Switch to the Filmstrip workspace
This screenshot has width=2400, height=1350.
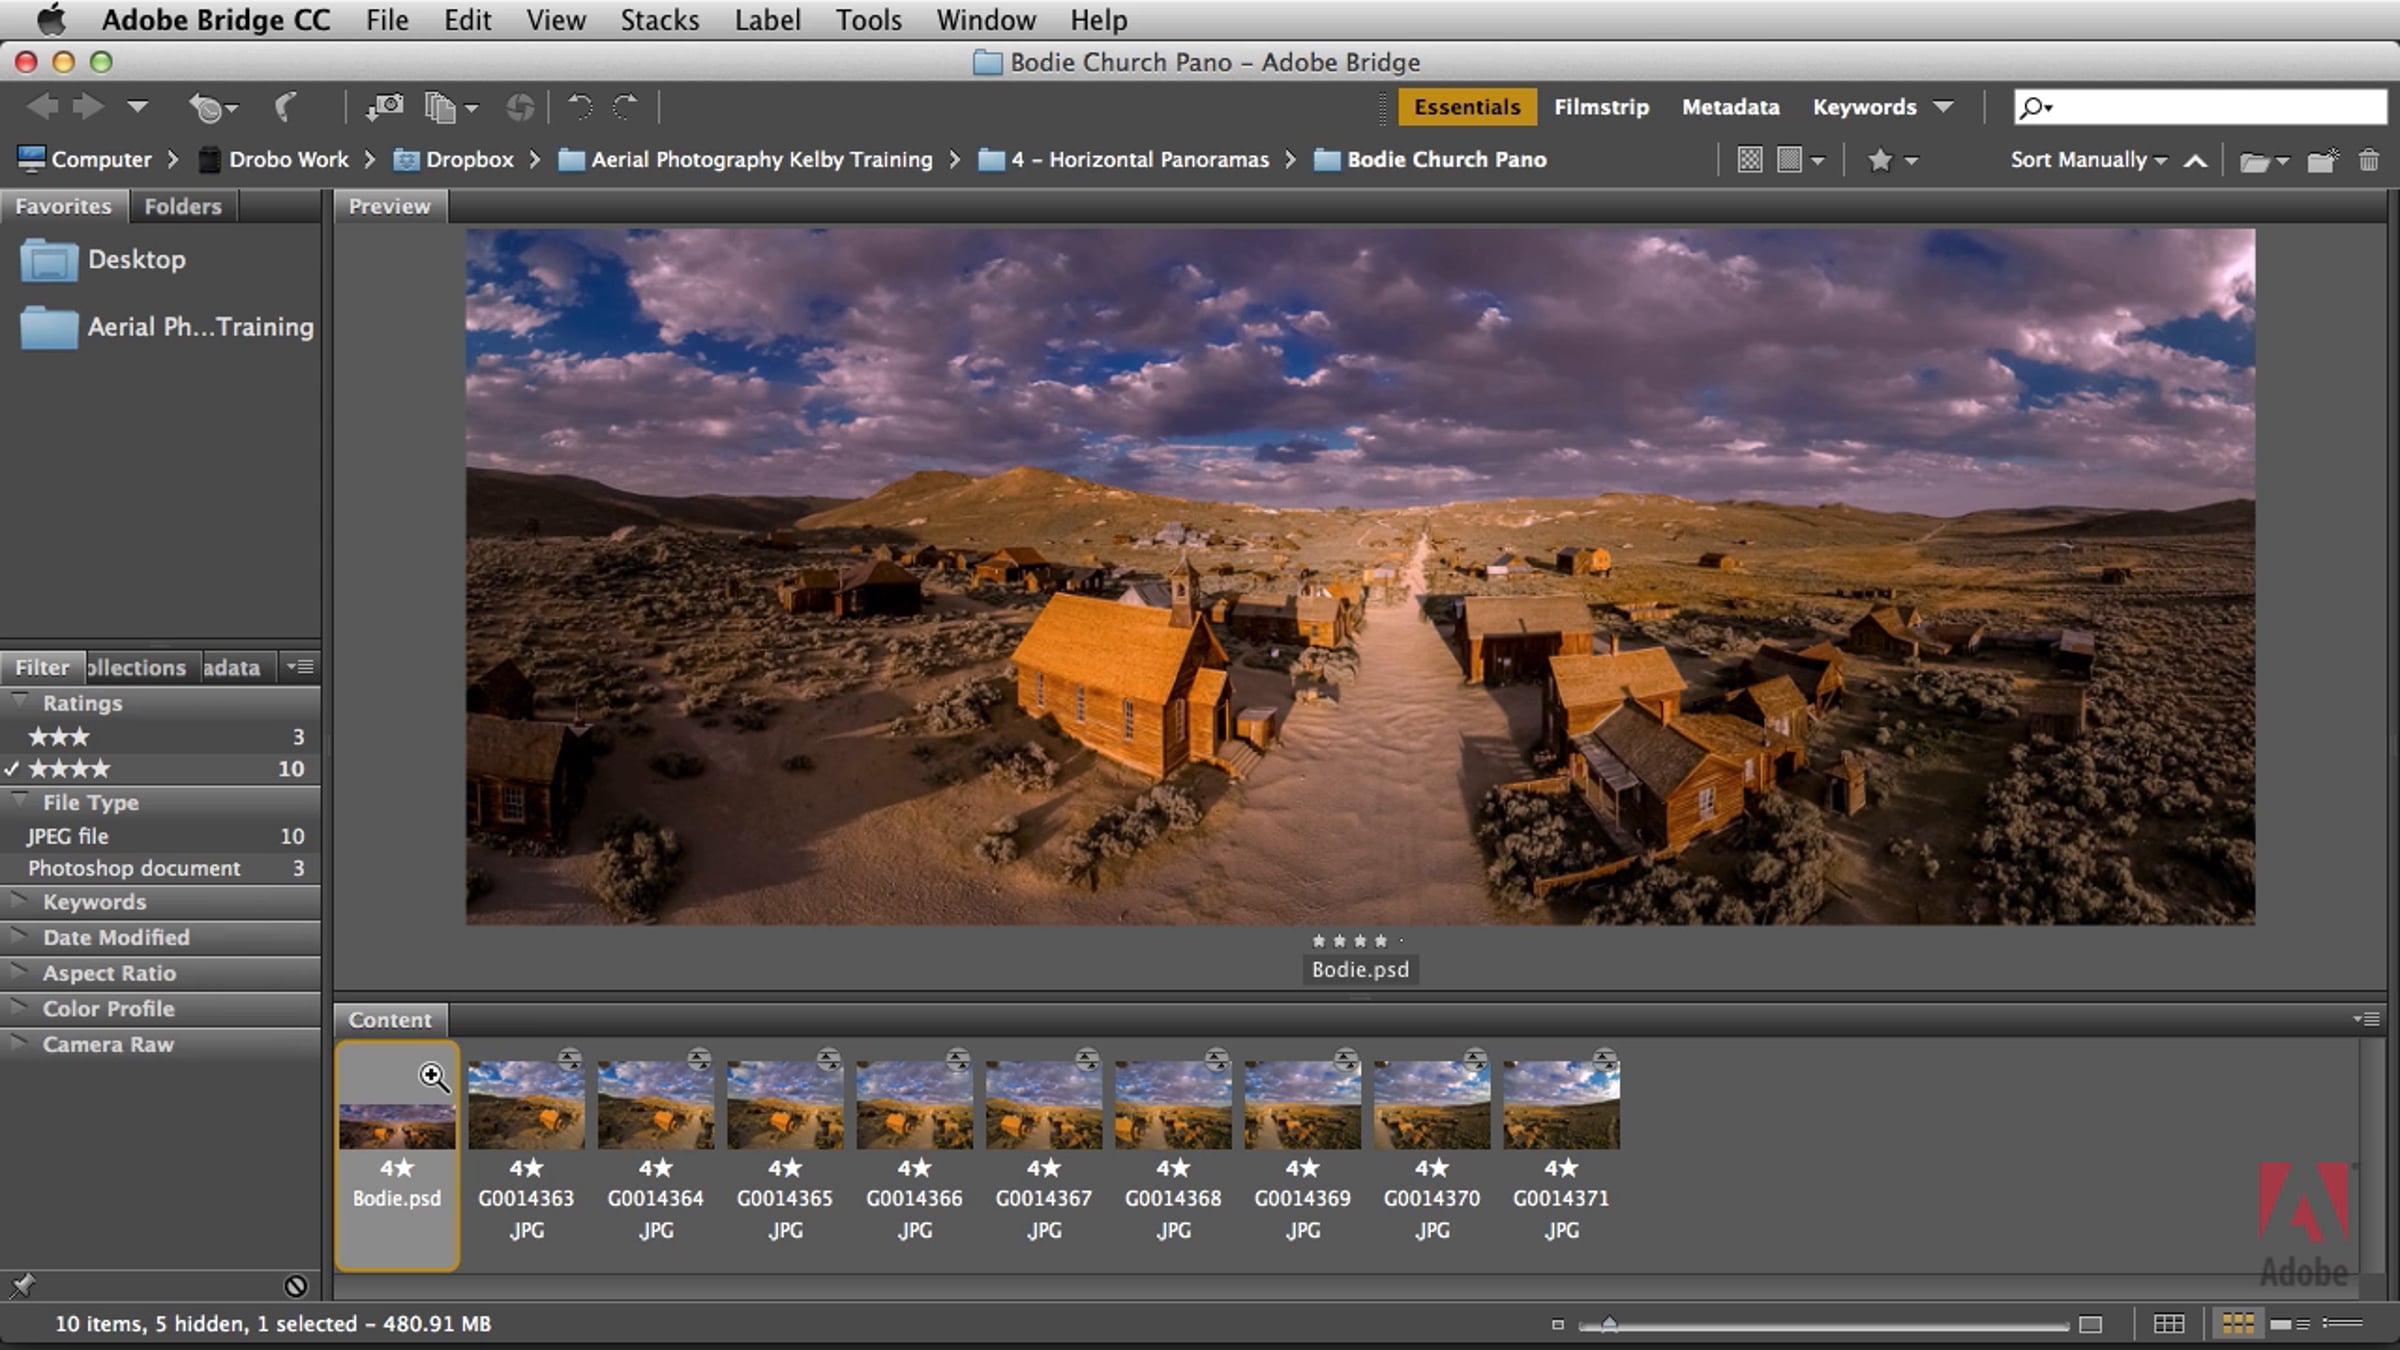coord(1601,107)
